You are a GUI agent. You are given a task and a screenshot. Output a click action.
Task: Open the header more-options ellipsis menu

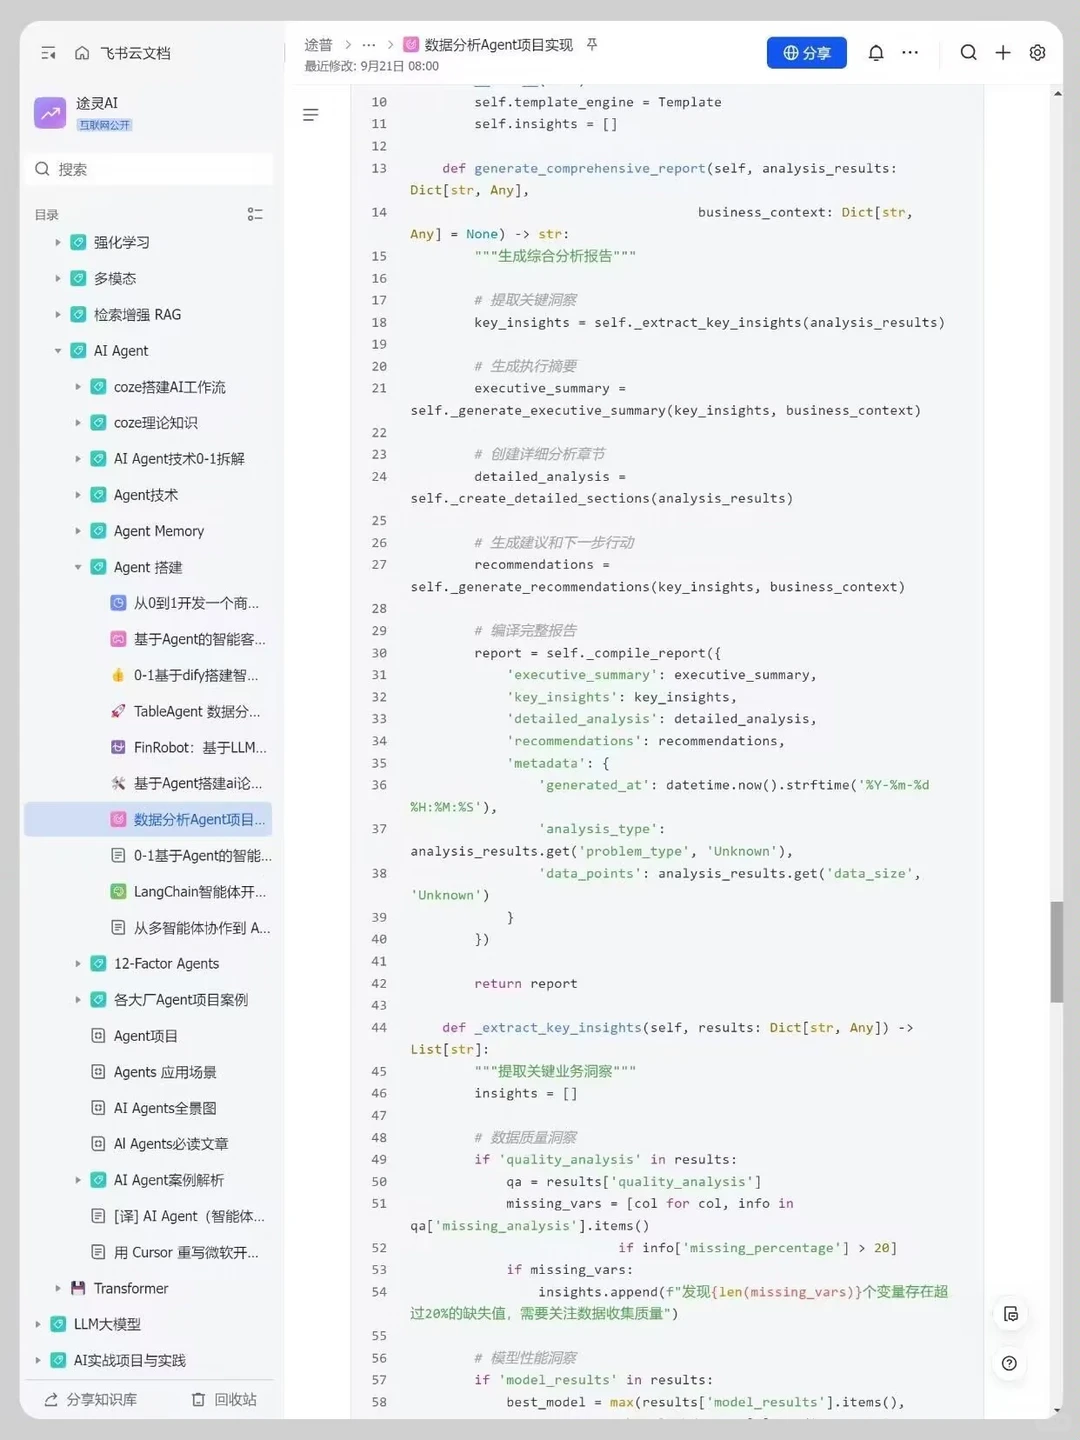coord(910,53)
